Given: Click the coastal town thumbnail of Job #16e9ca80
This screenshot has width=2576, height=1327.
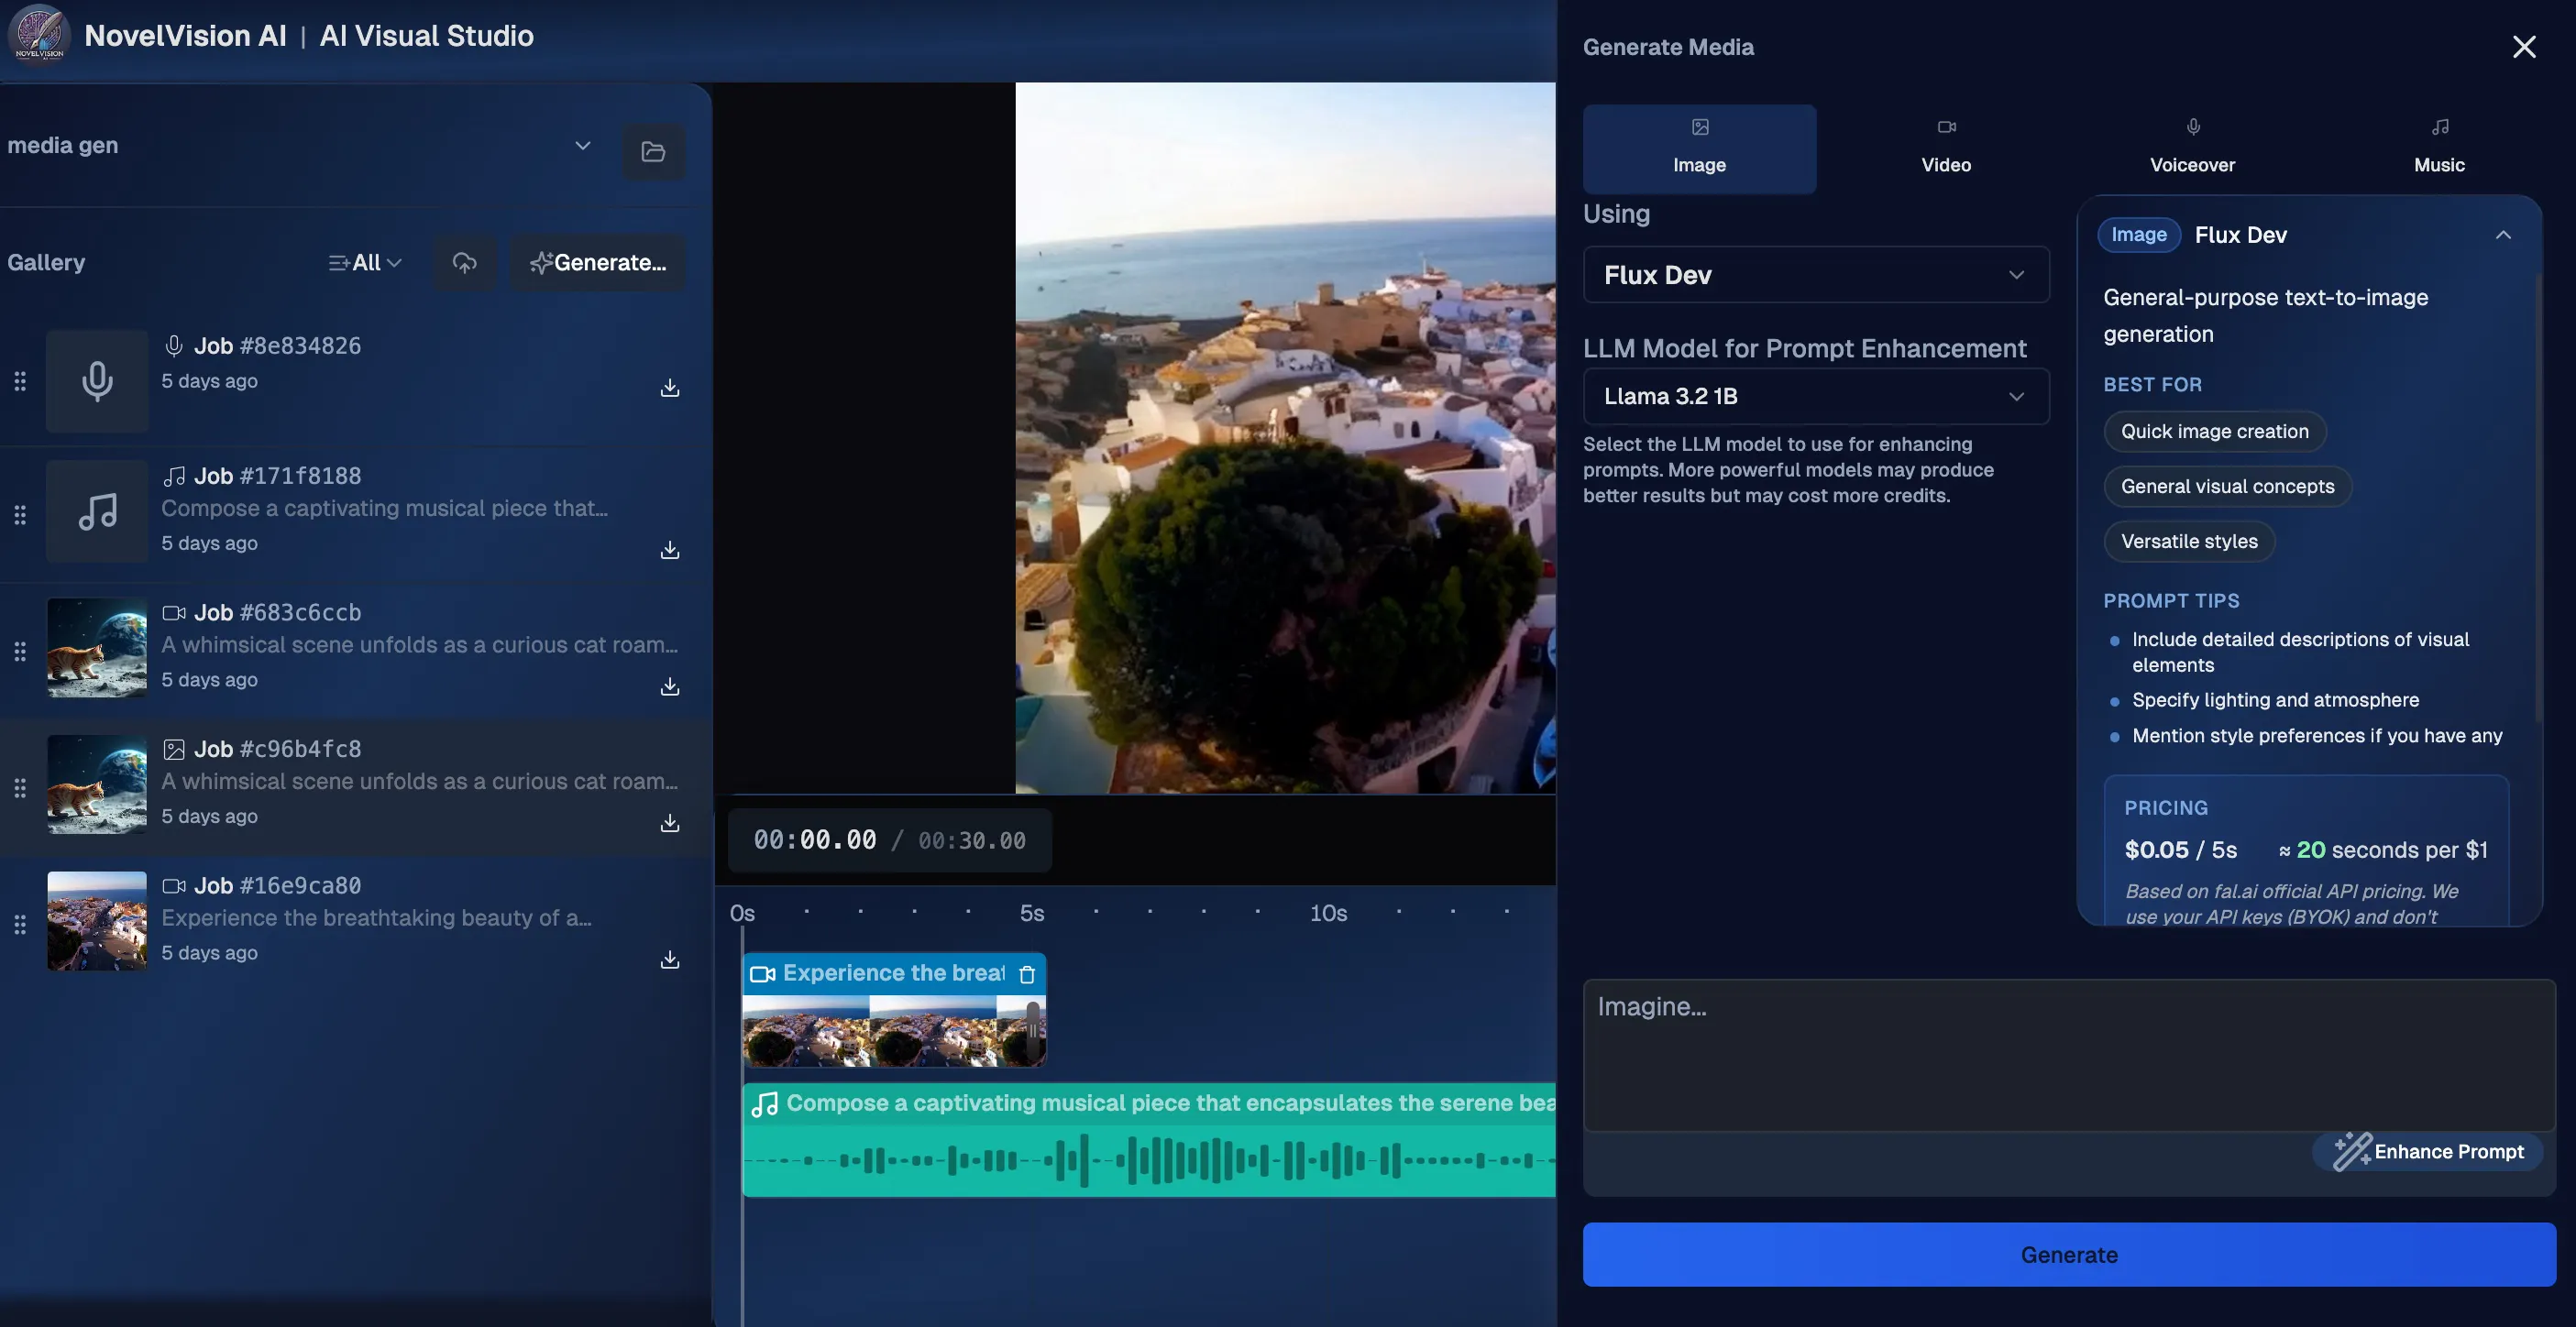Looking at the screenshot, I should pyautogui.click(x=97, y=921).
